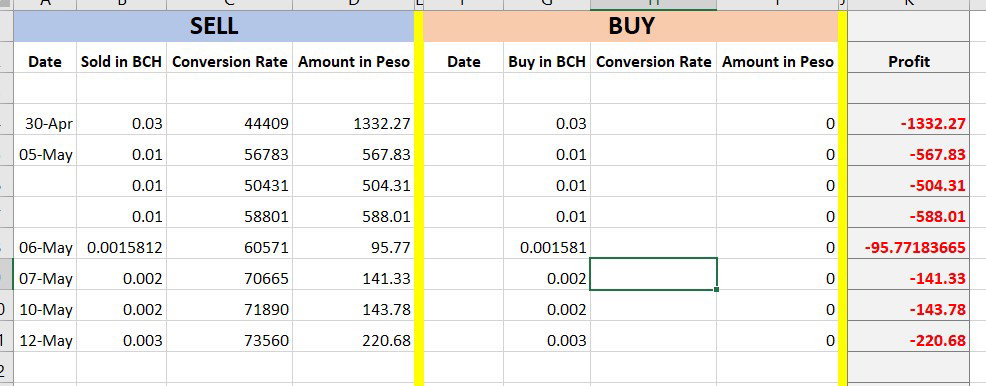The width and height of the screenshot is (986, 386).
Task: Select the -567.83 profit cell
Action: [909, 154]
